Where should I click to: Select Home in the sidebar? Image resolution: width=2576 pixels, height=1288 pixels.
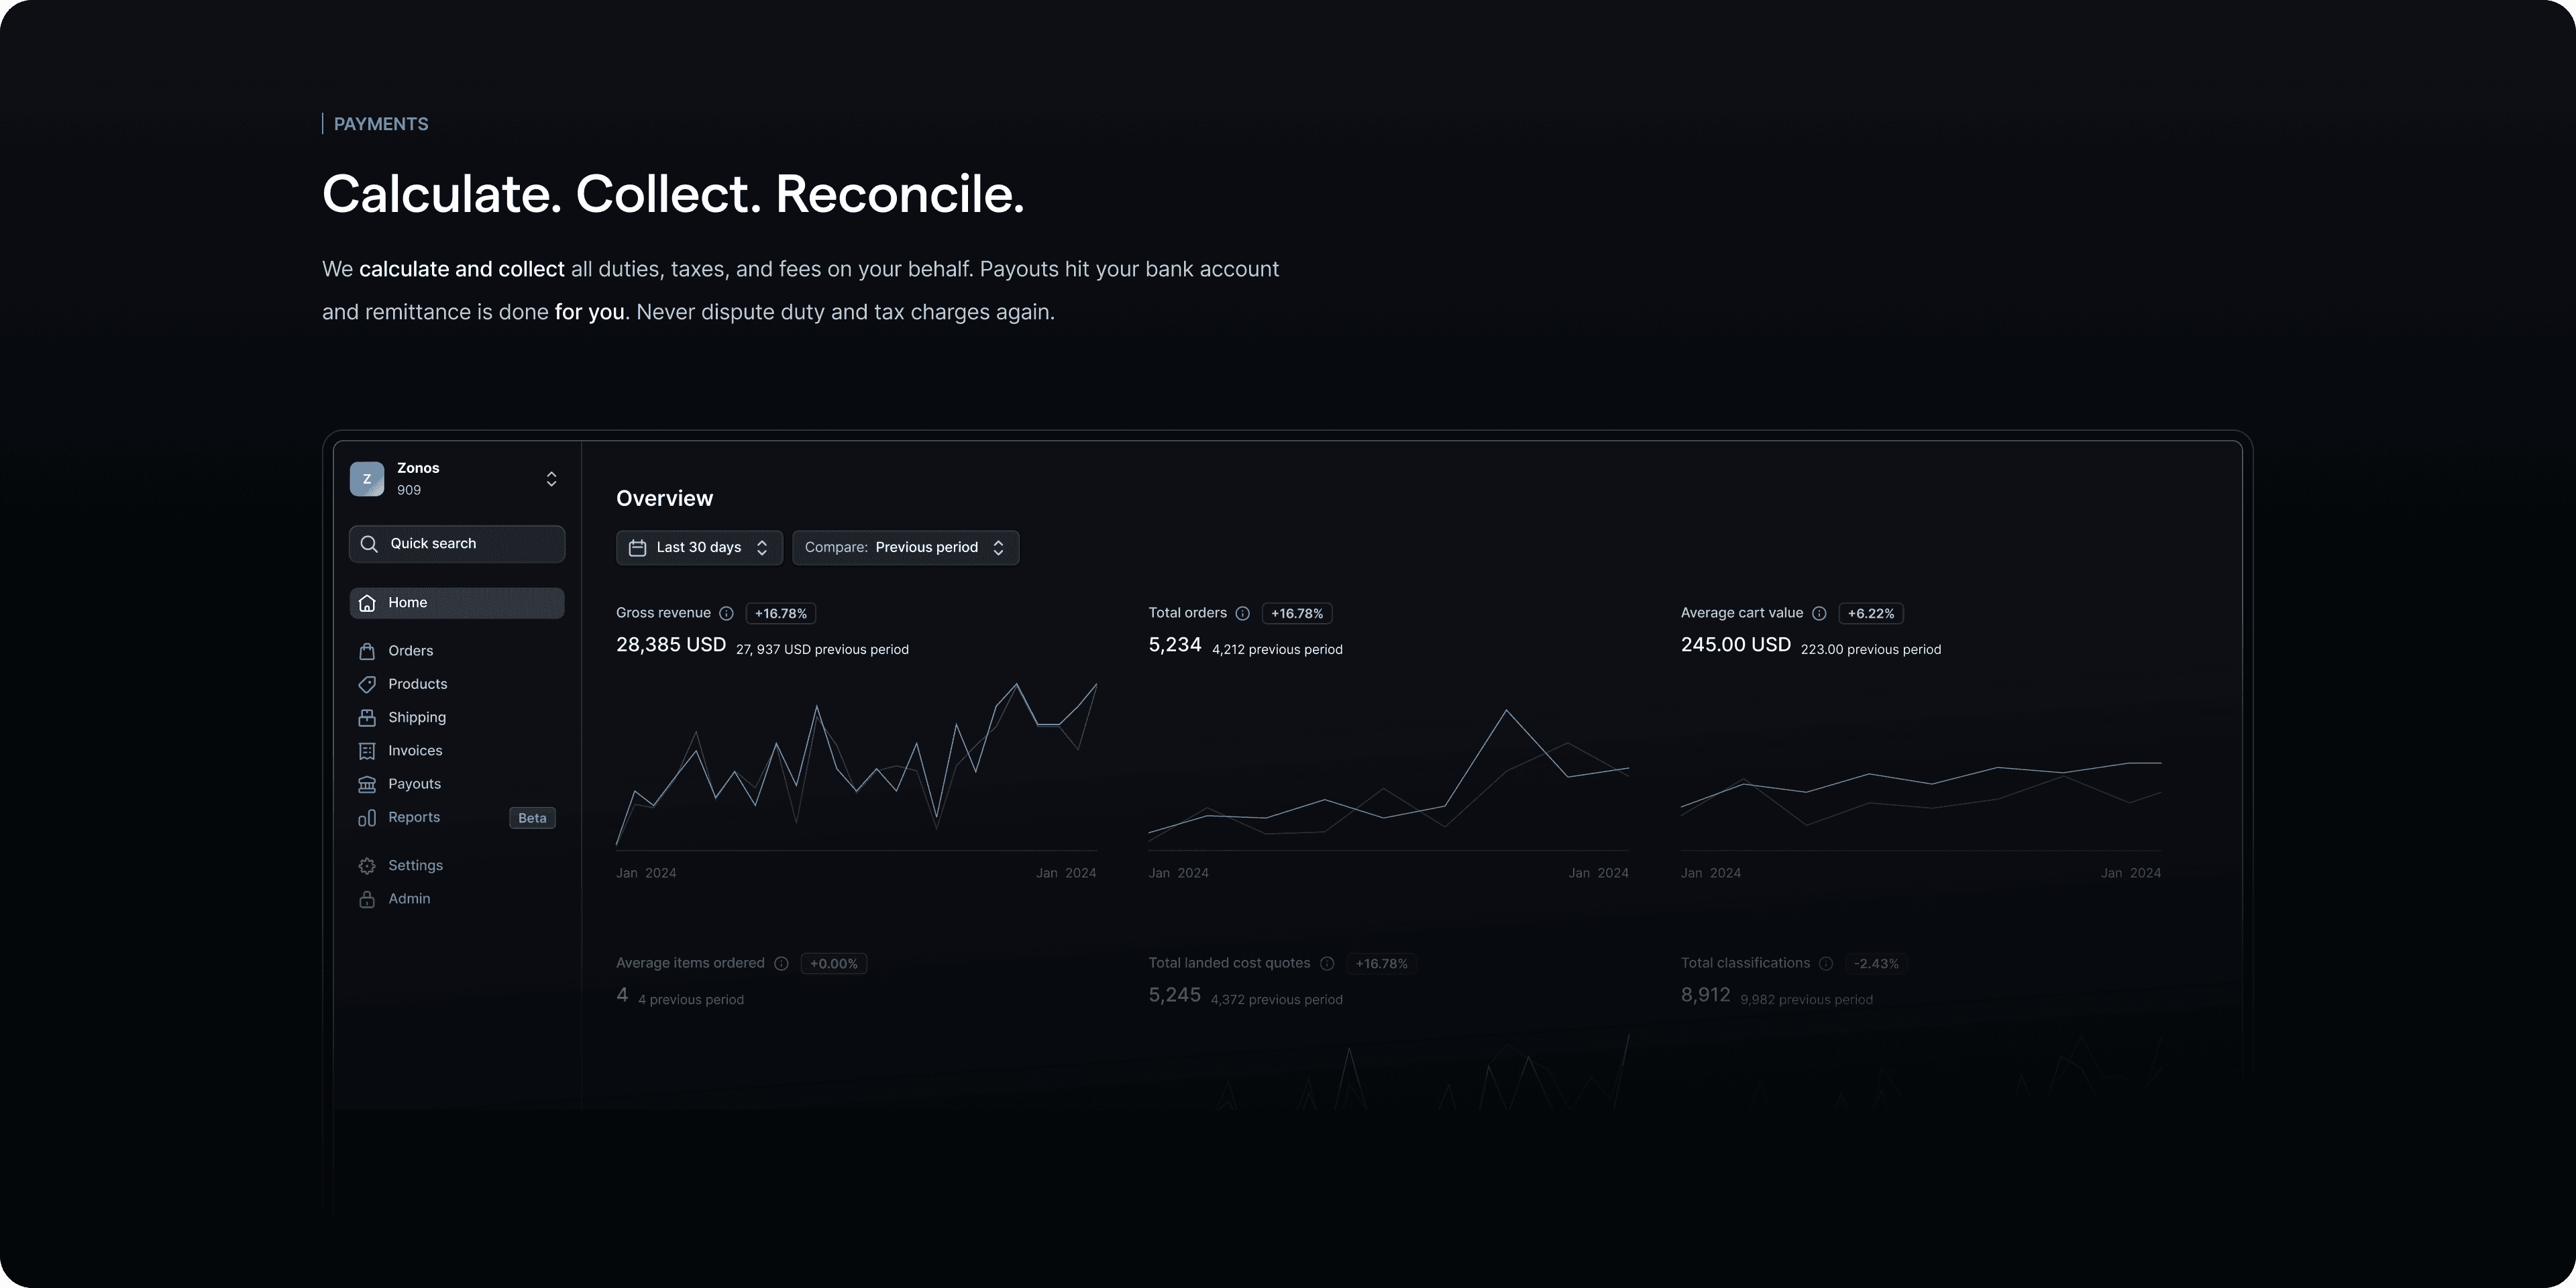click(457, 603)
